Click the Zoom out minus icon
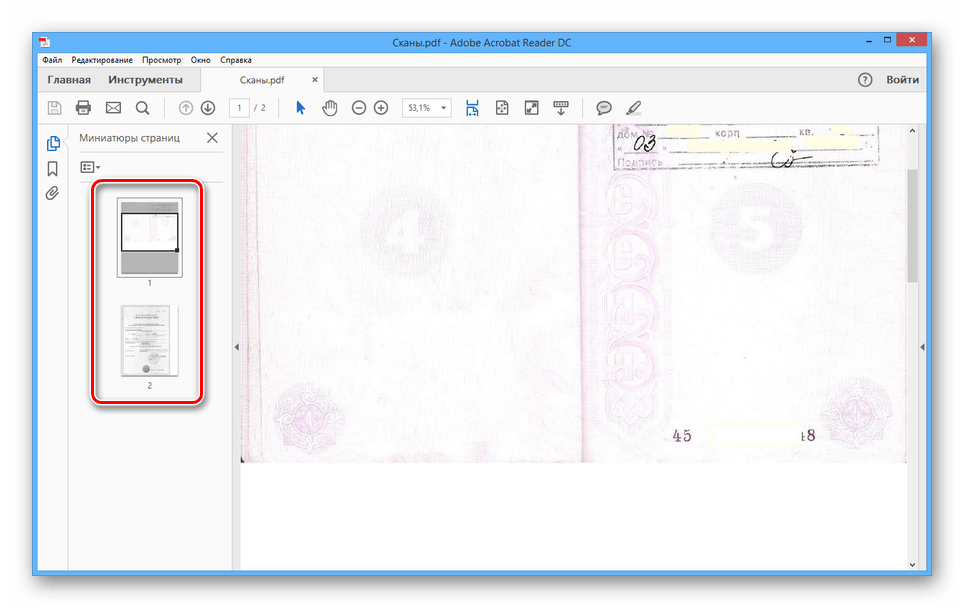This screenshot has width=964, height=608. click(x=358, y=108)
